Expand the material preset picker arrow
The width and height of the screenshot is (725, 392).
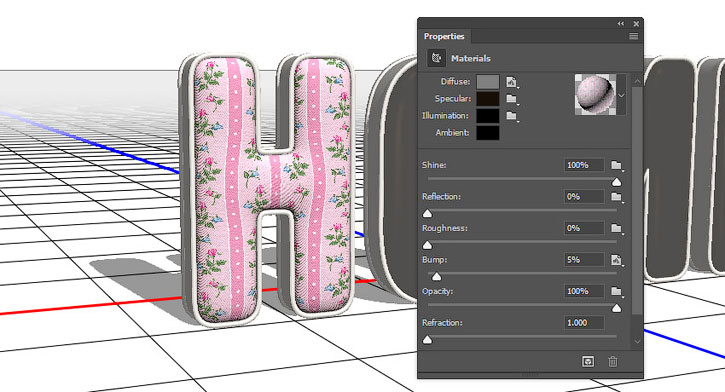pyautogui.click(x=621, y=95)
